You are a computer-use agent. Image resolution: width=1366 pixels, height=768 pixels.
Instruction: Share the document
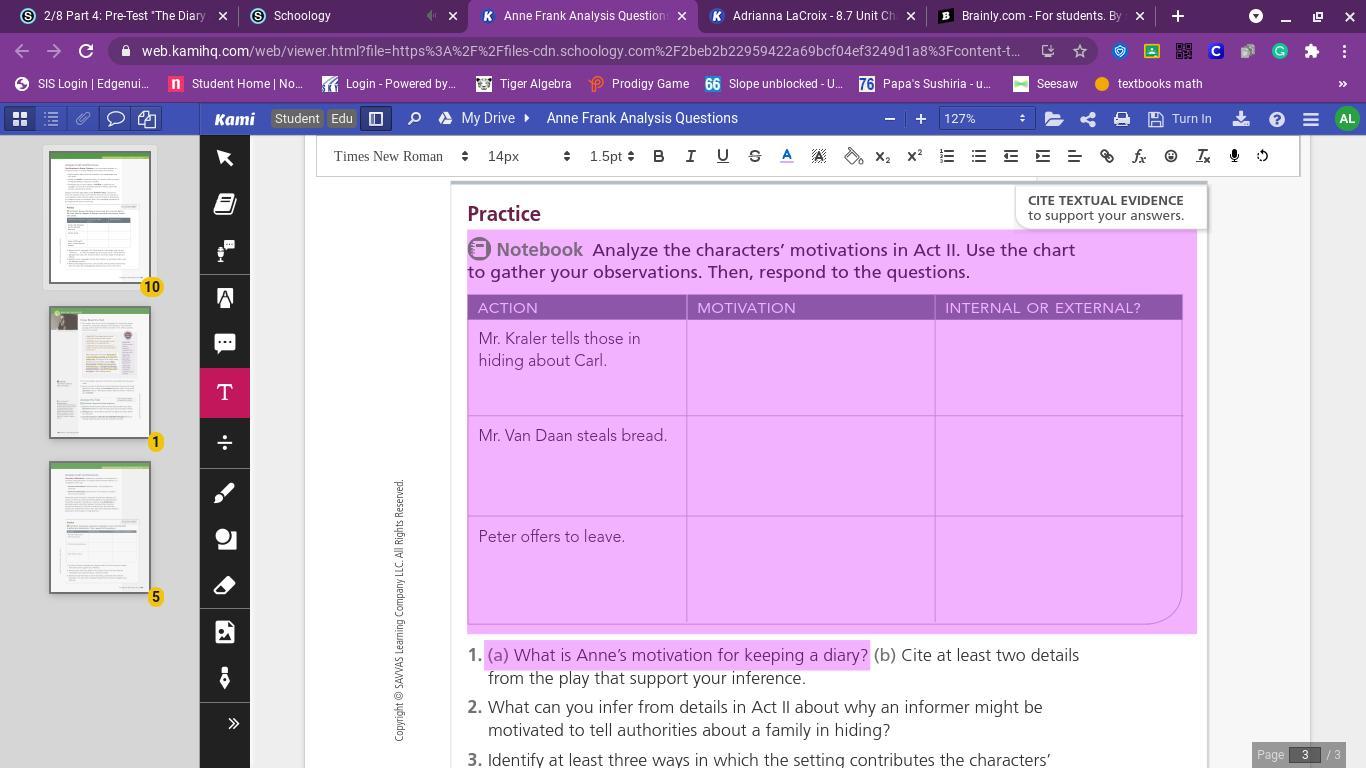click(x=1088, y=119)
